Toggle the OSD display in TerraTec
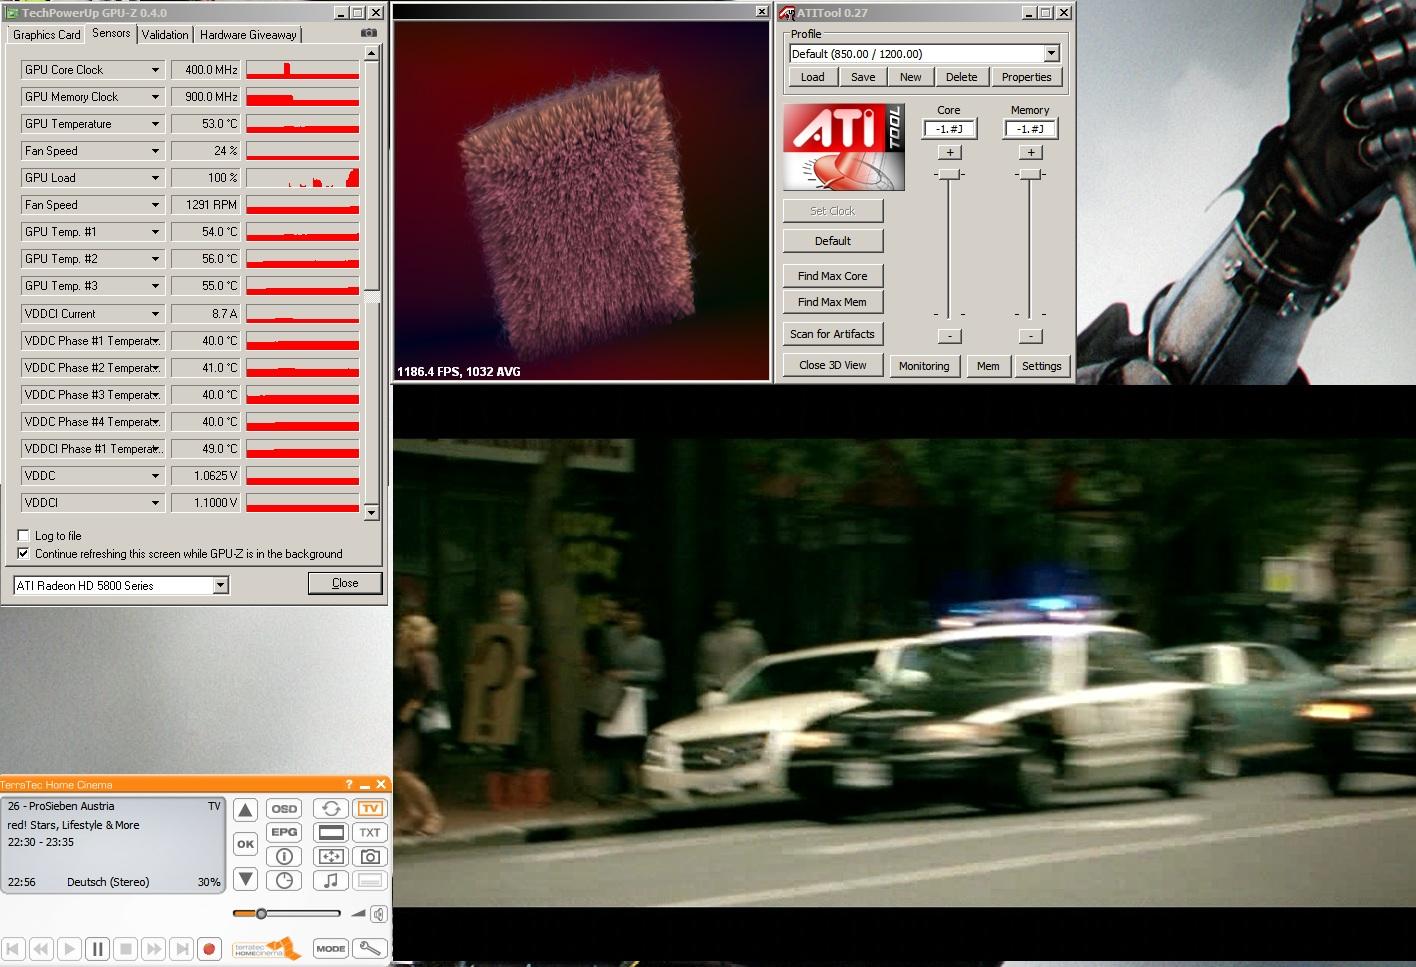The image size is (1416, 967). pyautogui.click(x=285, y=809)
